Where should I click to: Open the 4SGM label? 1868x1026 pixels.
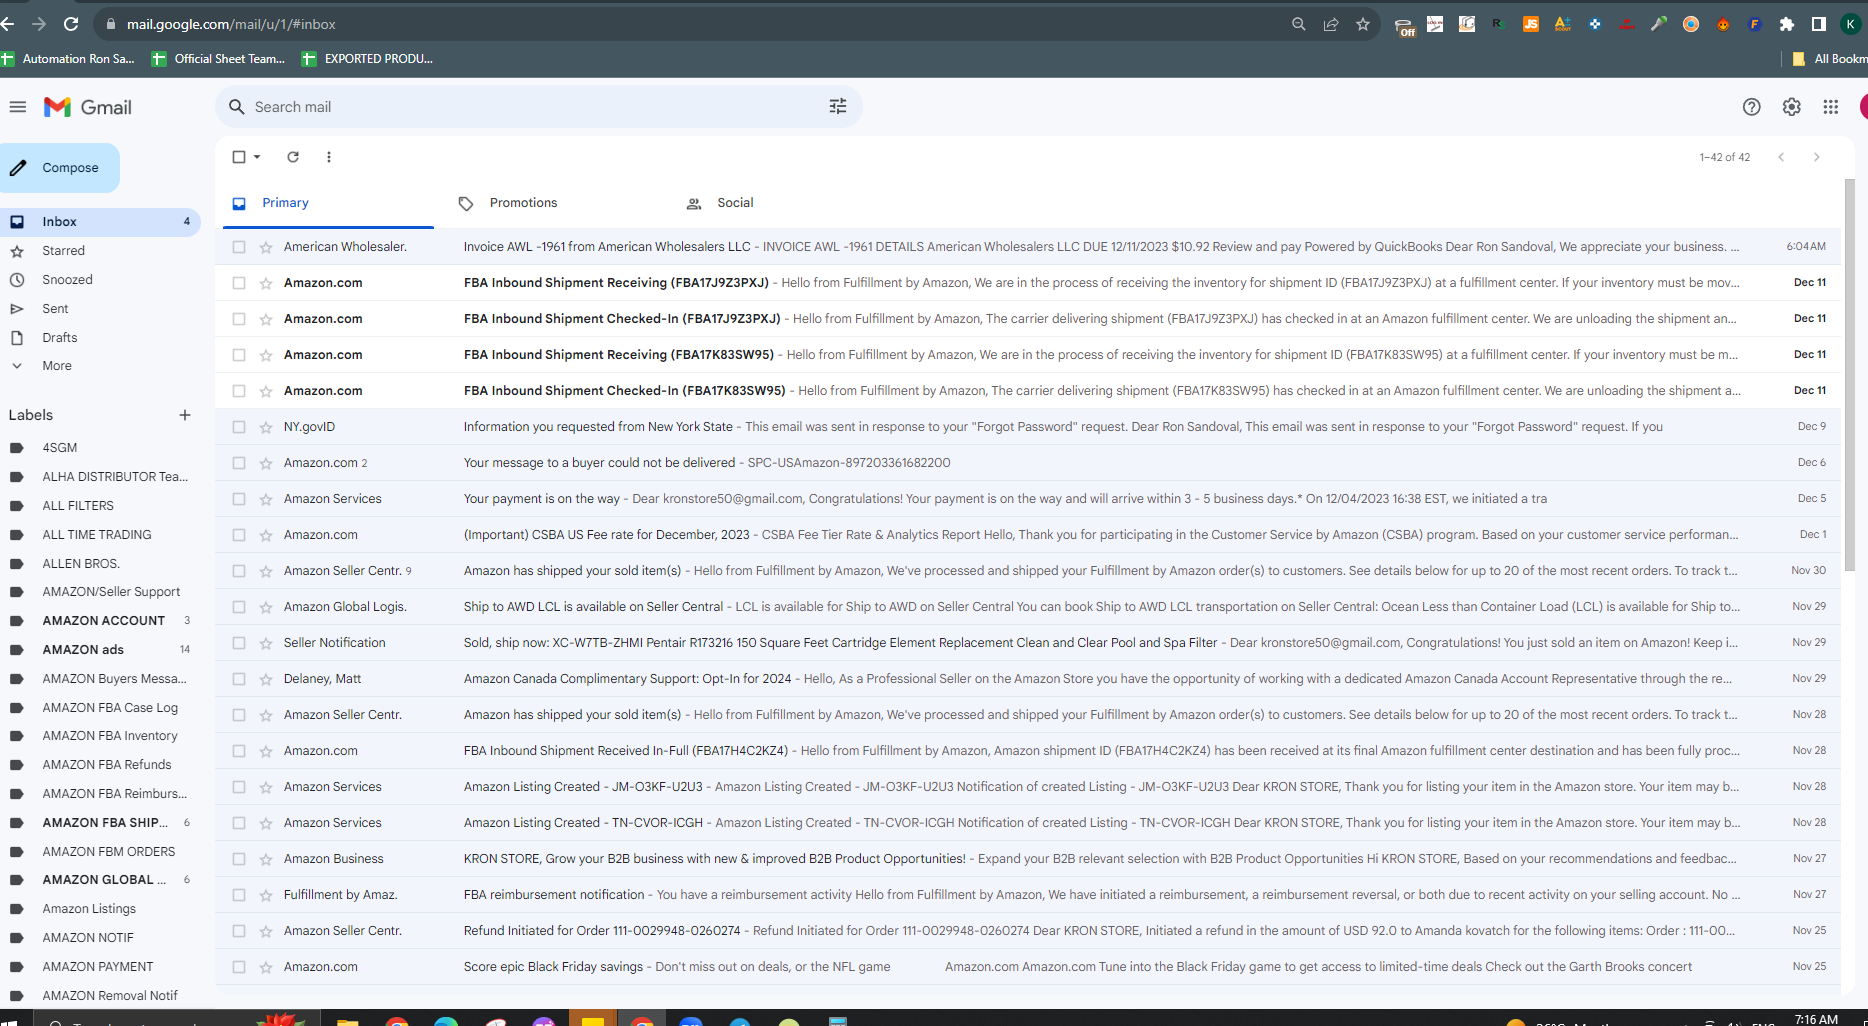coord(59,448)
